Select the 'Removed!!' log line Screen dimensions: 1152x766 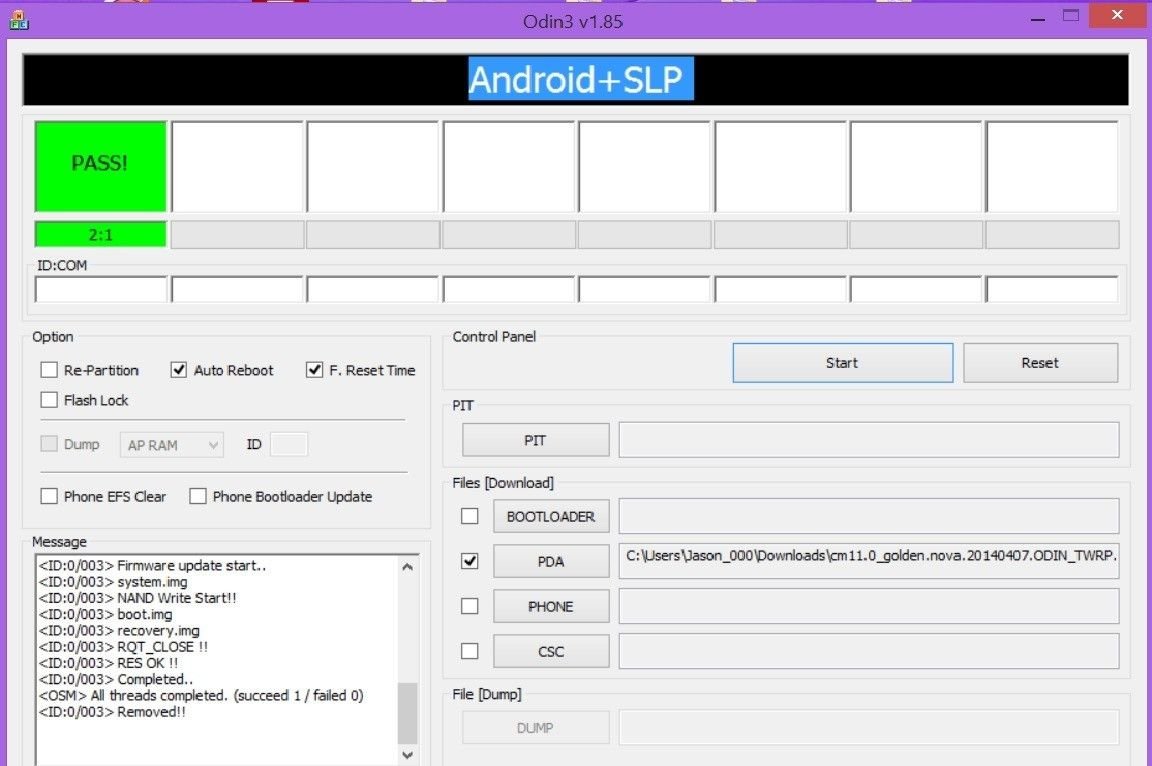click(112, 712)
